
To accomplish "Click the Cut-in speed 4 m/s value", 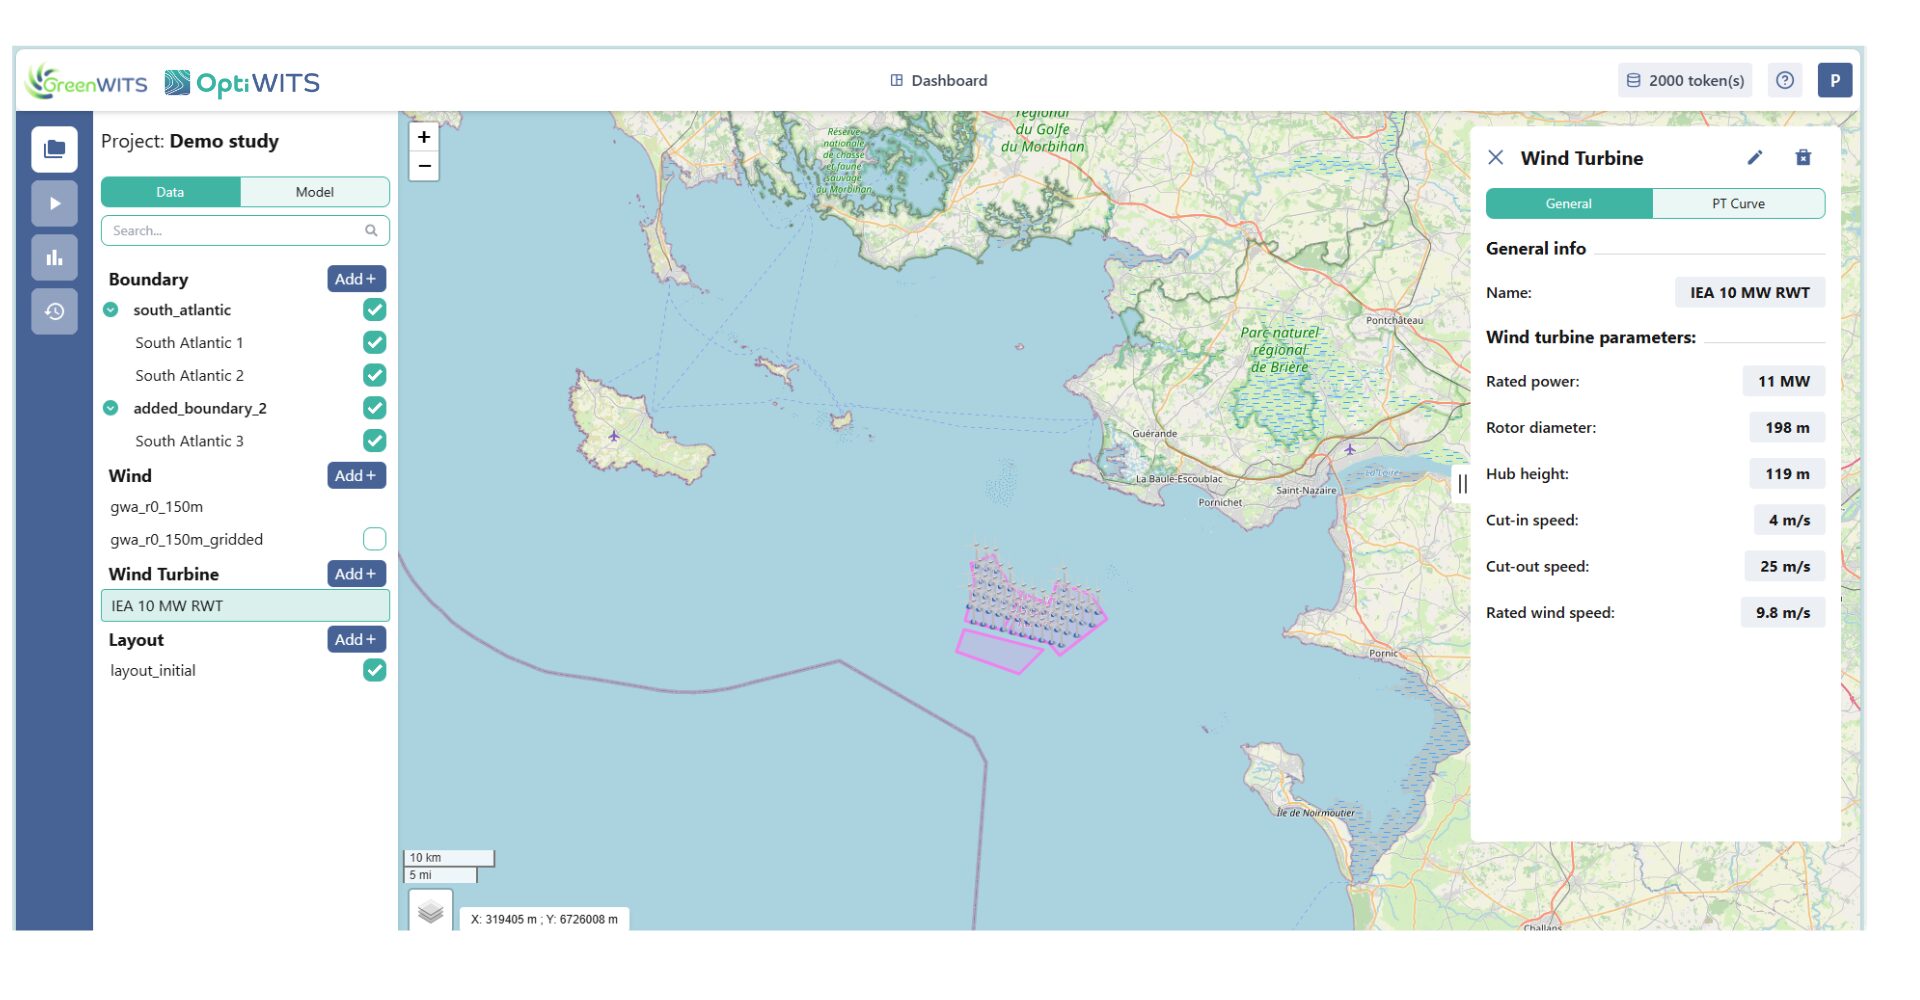I will pos(1789,520).
